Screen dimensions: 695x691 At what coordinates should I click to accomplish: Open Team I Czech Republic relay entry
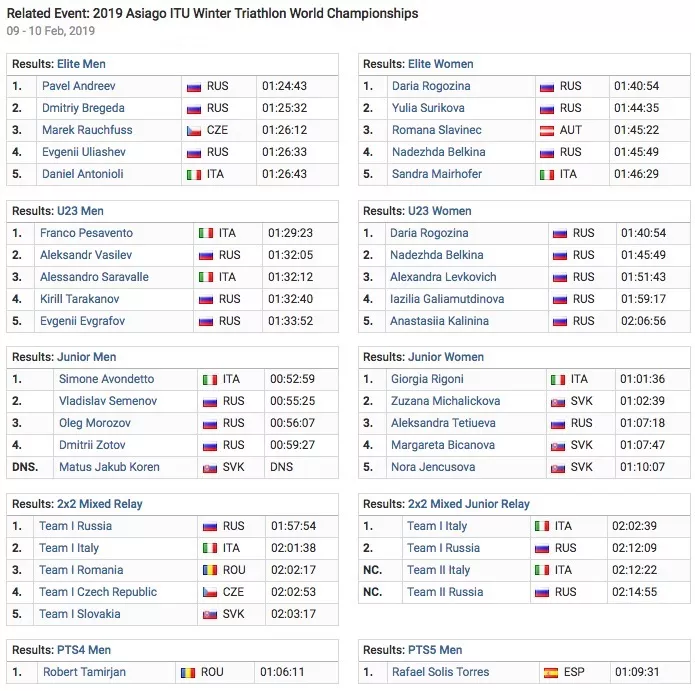click(98, 592)
